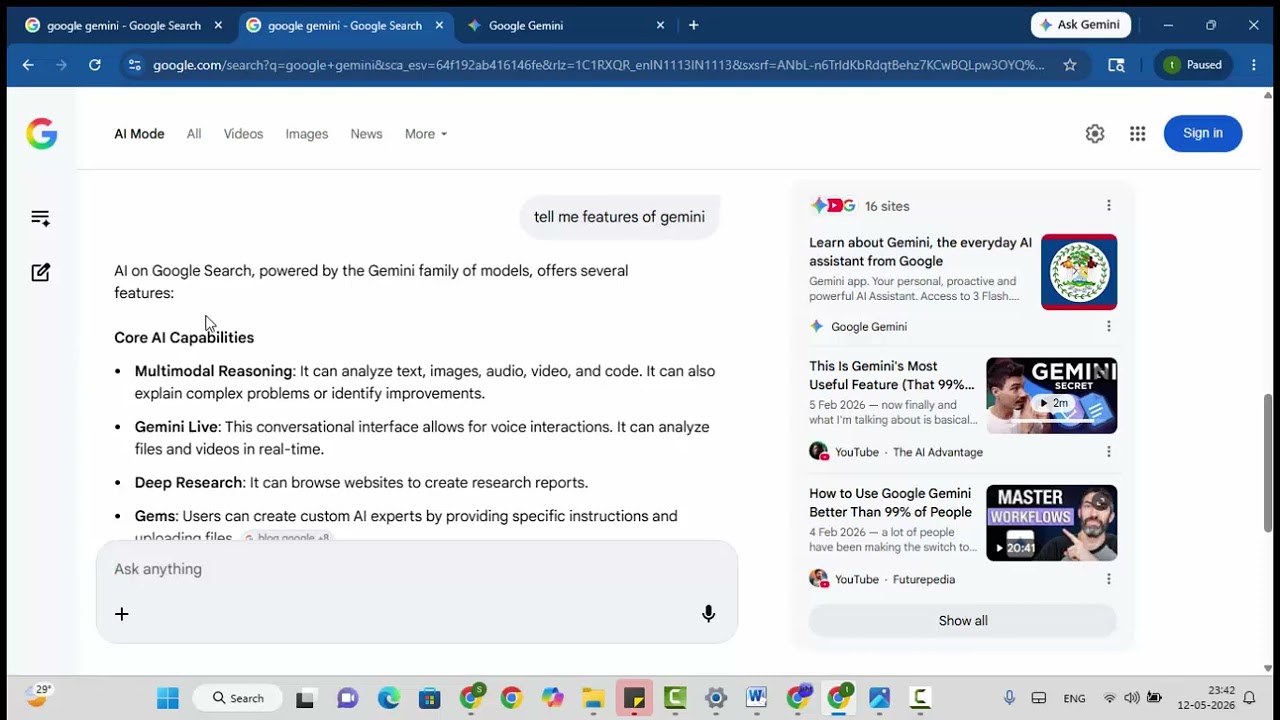Select AI Mode tab

pyautogui.click(x=139, y=134)
